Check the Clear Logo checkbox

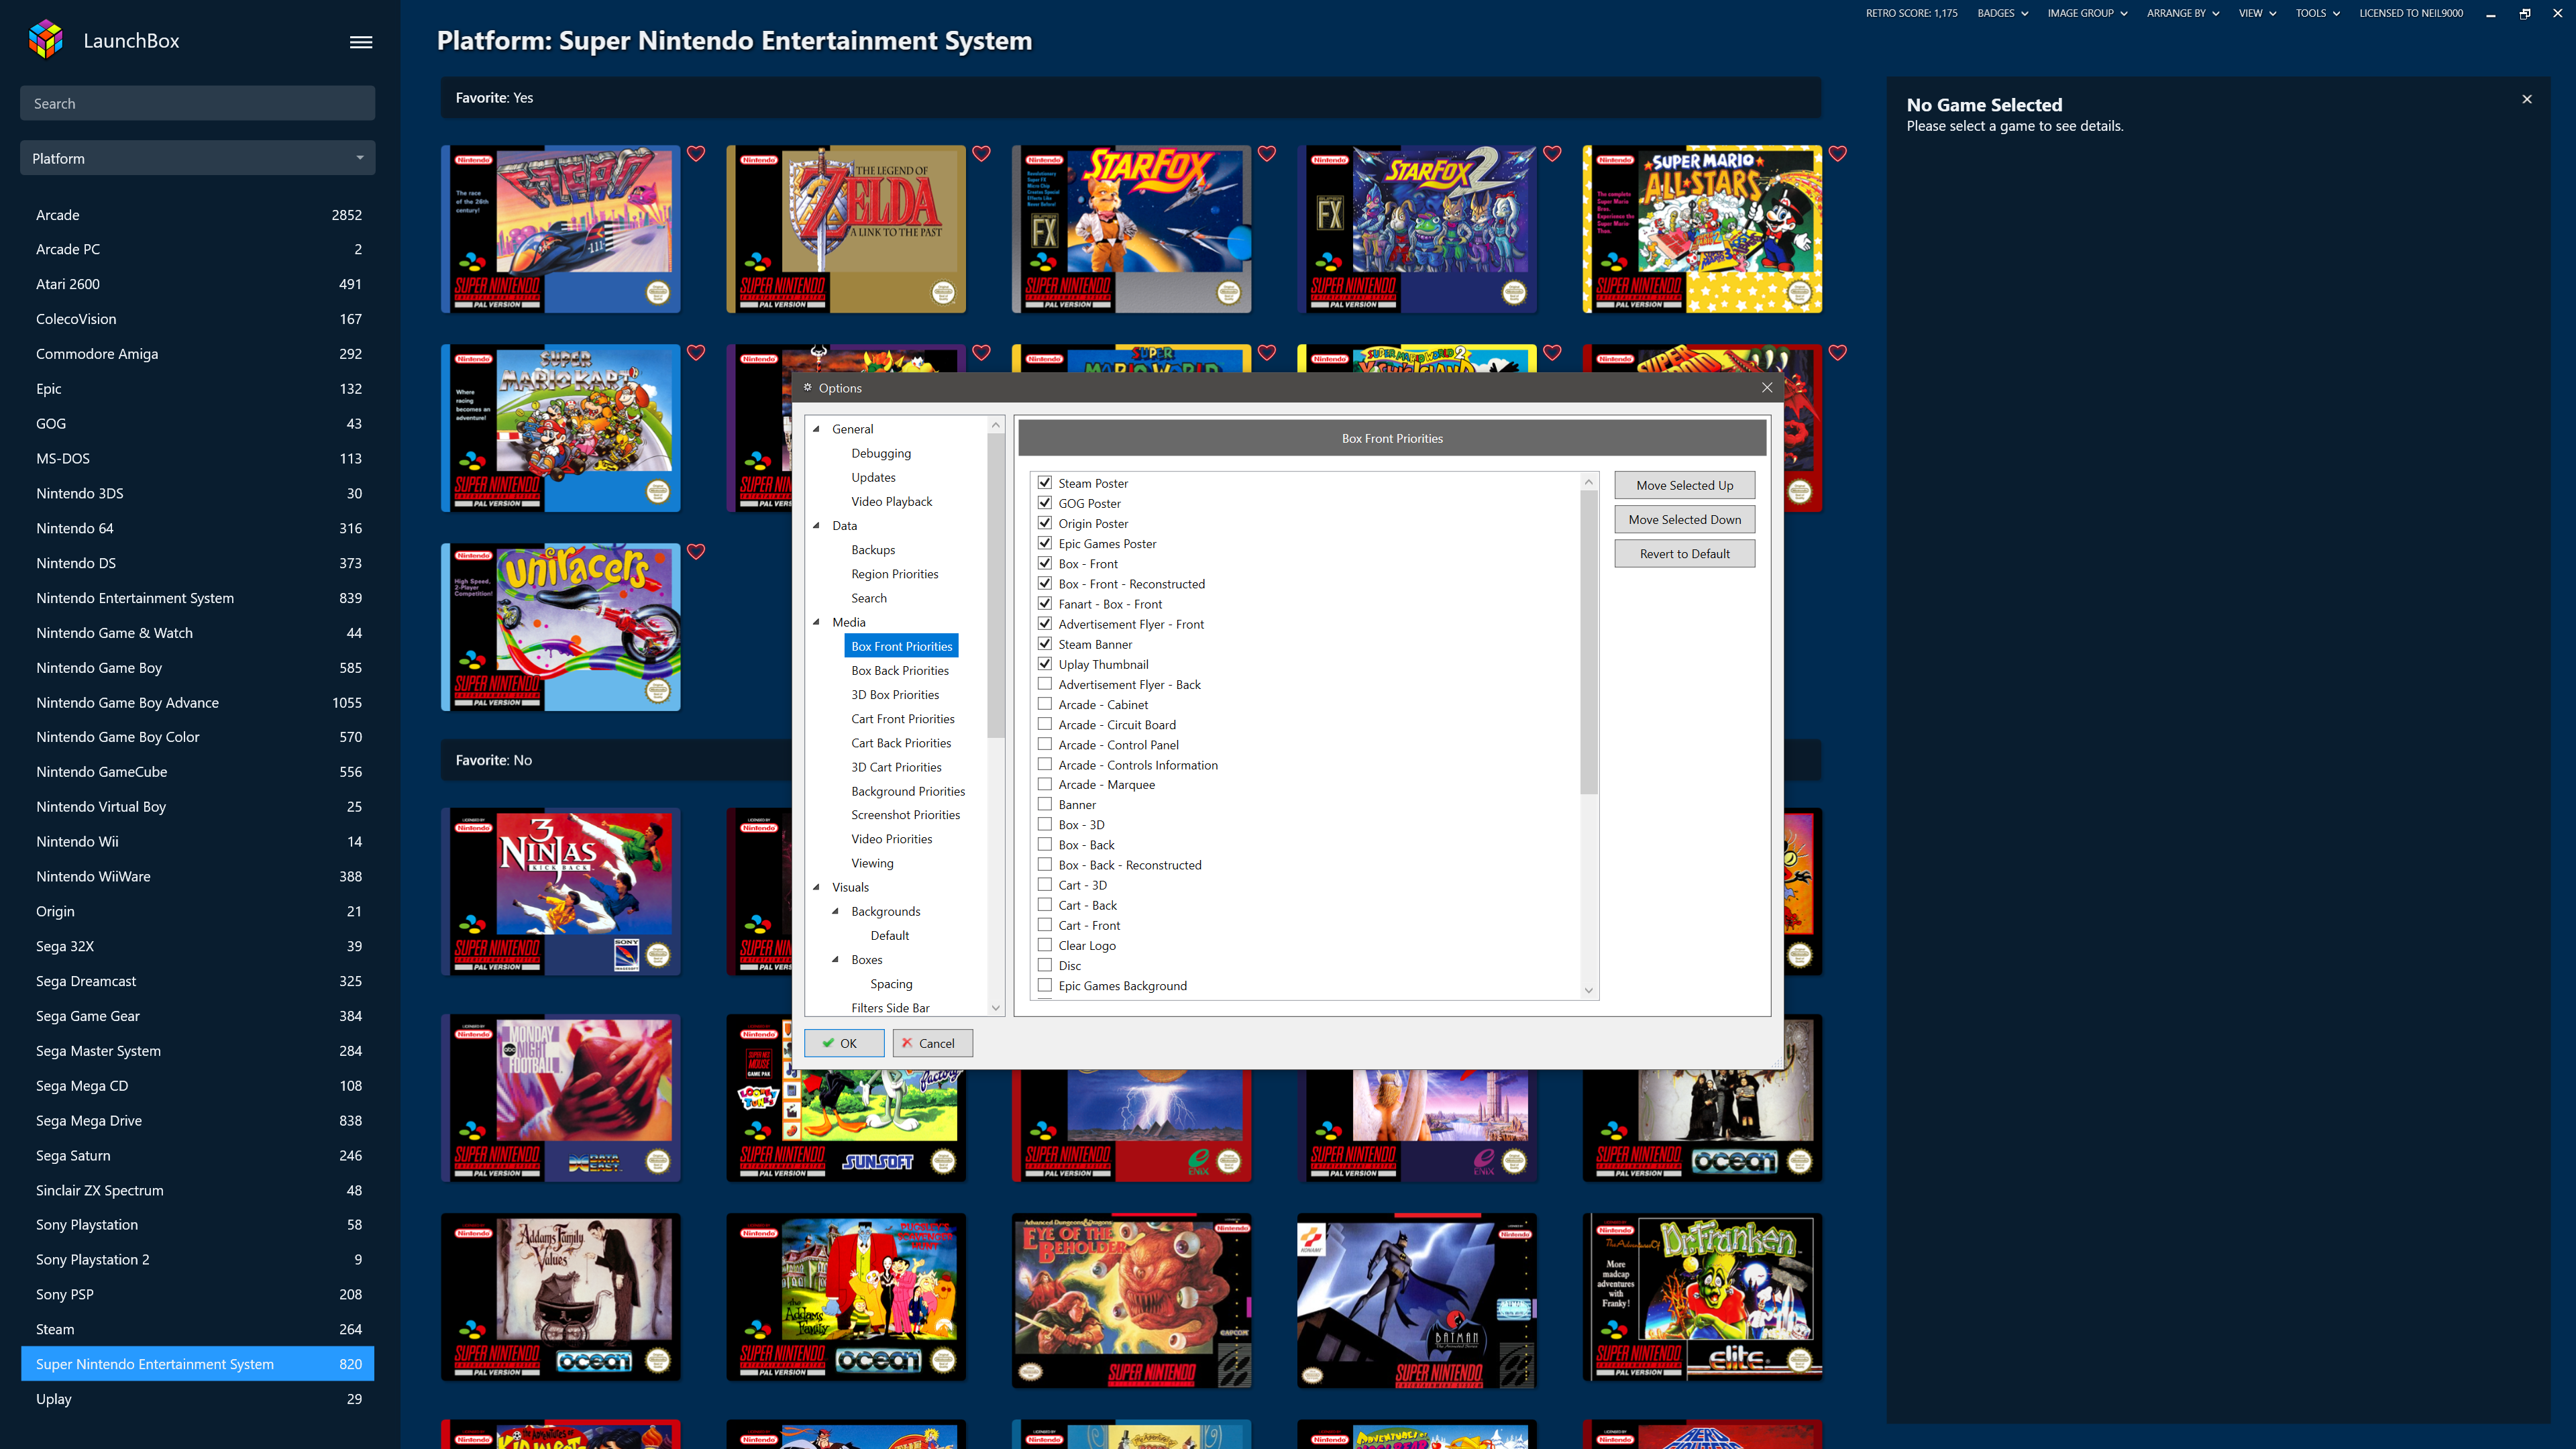[1044, 945]
